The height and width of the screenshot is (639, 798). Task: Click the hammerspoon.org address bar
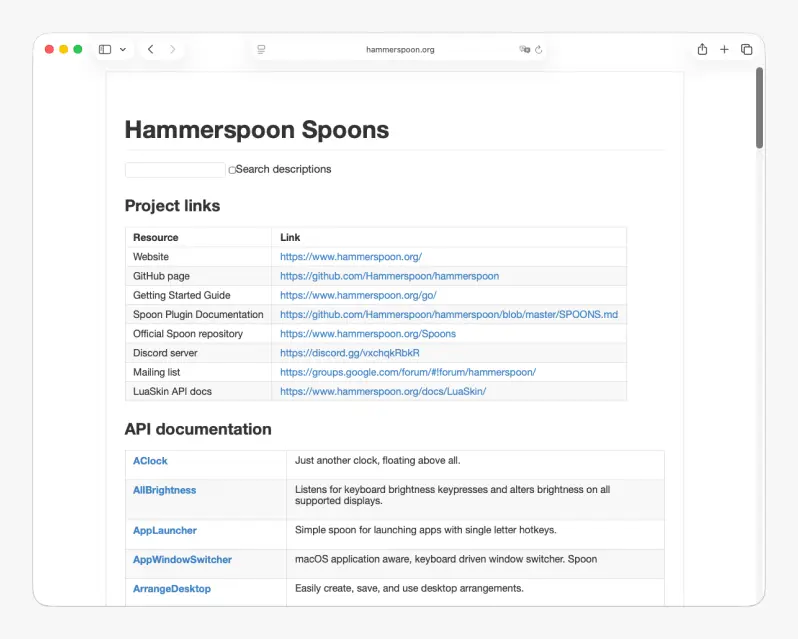coord(400,49)
